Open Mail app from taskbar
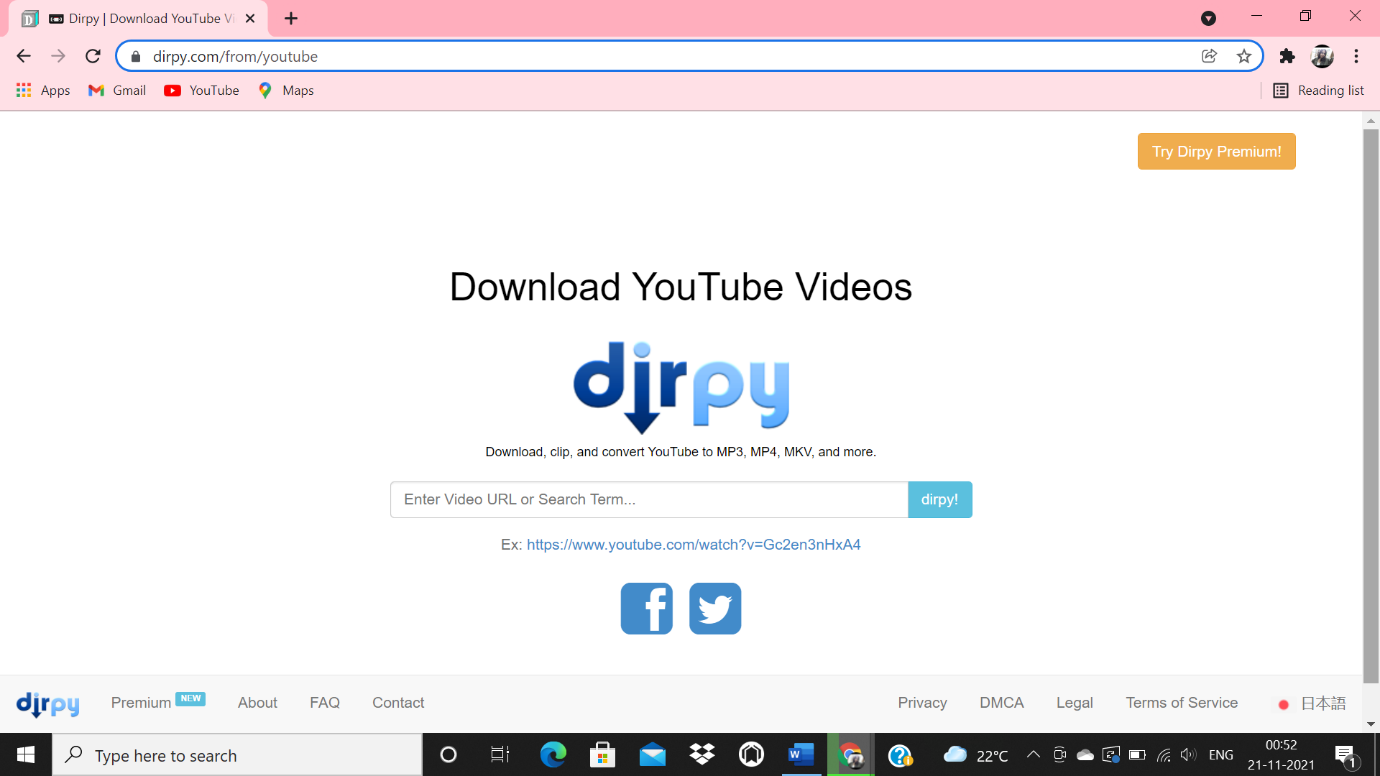 652,755
